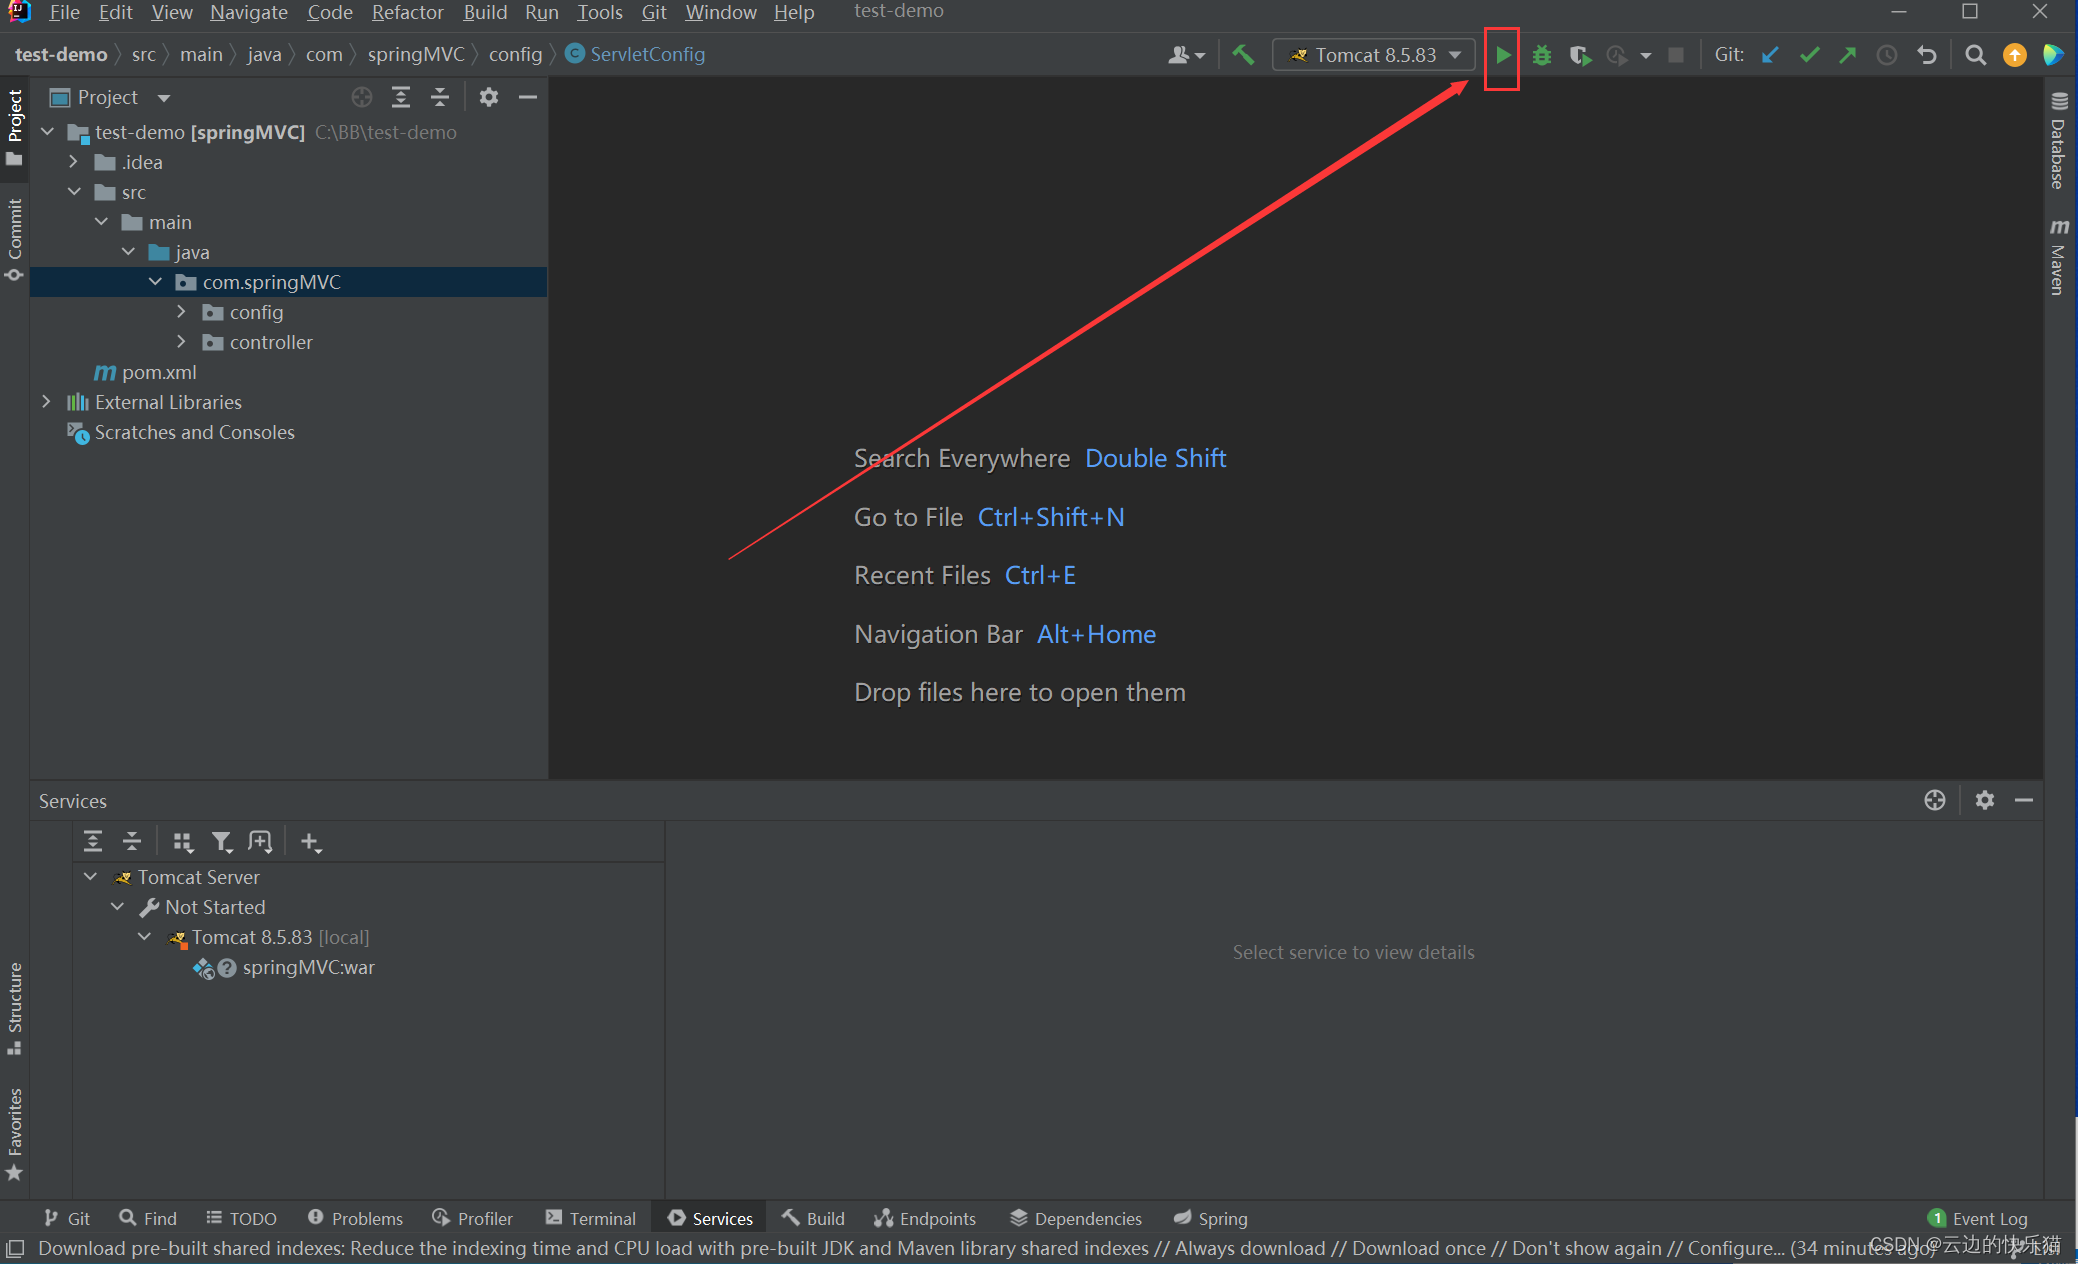The image size is (2078, 1264).
Task: Toggle Maven tool window sidebar
Action: point(2058,257)
